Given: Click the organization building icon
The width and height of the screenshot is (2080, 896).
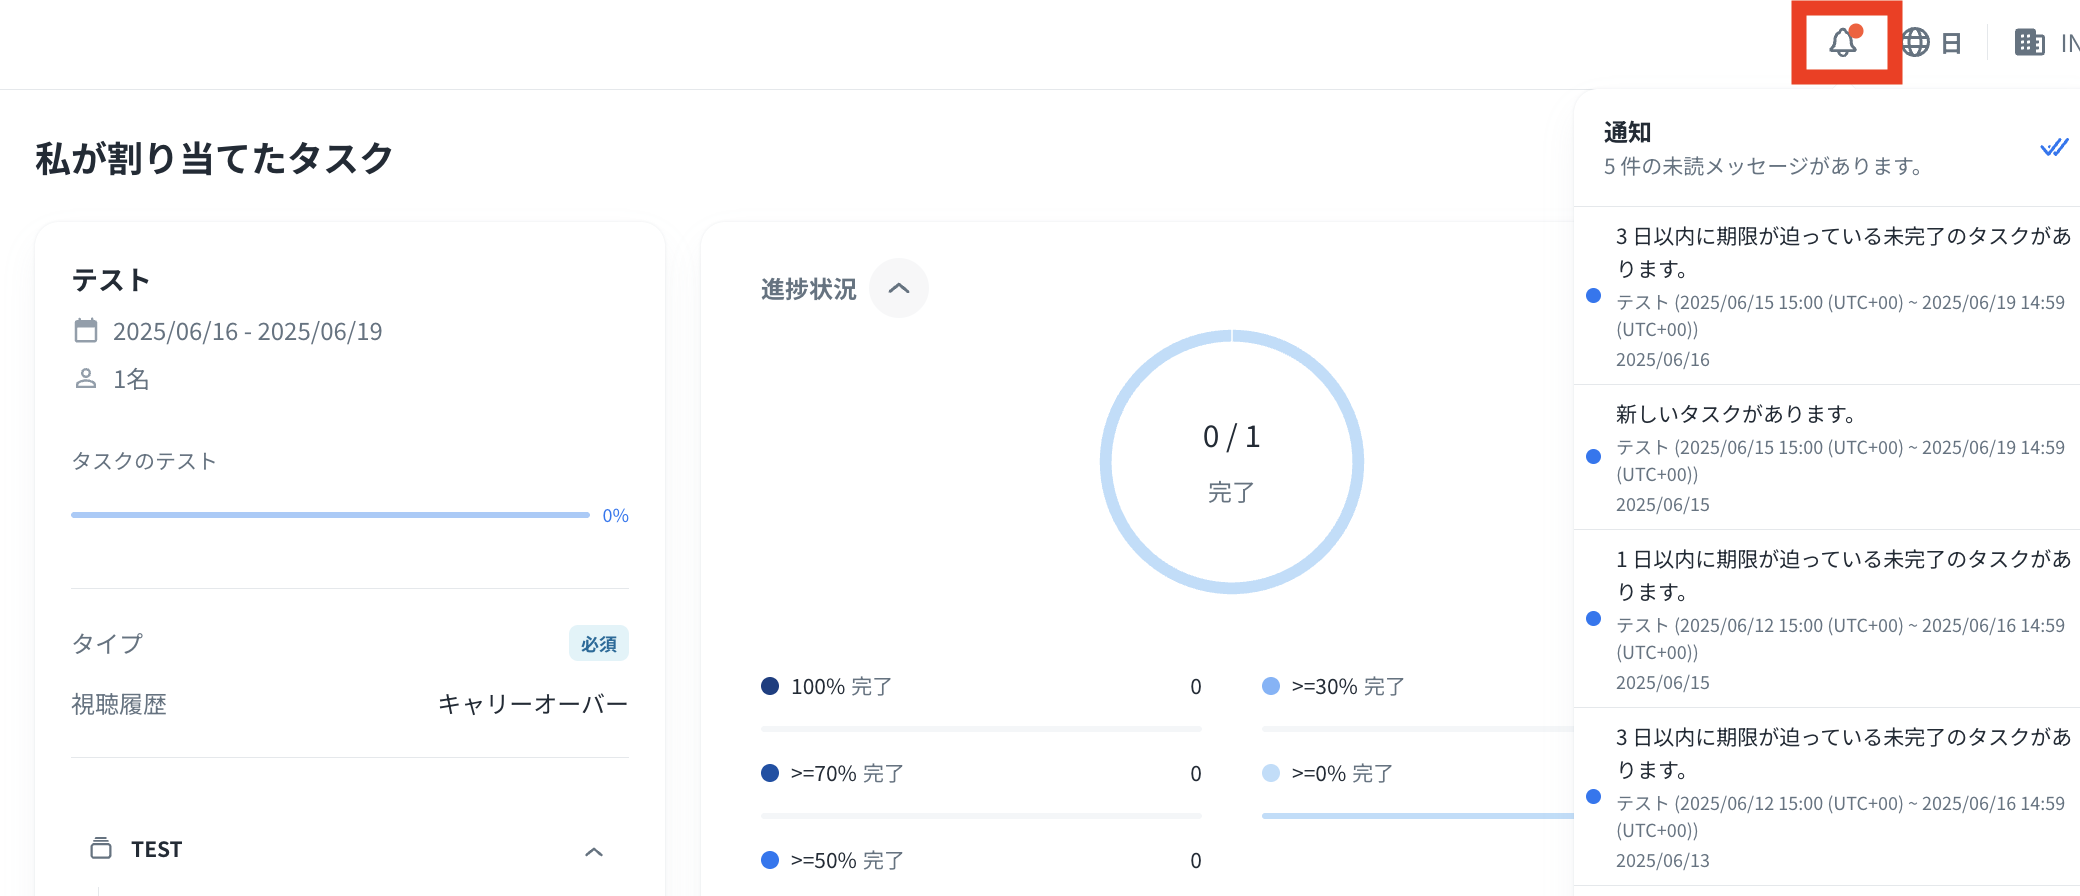Looking at the screenshot, I should [x=2029, y=43].
